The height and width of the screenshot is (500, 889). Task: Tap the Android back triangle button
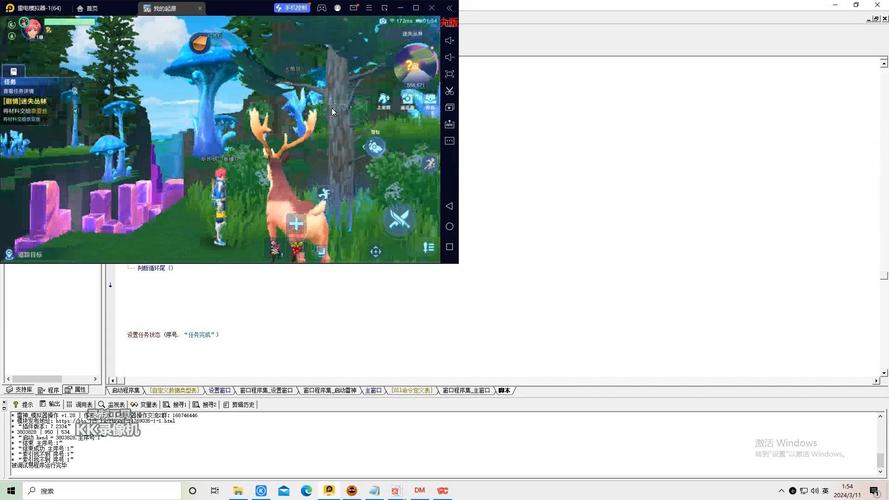(x=450, y=206)
